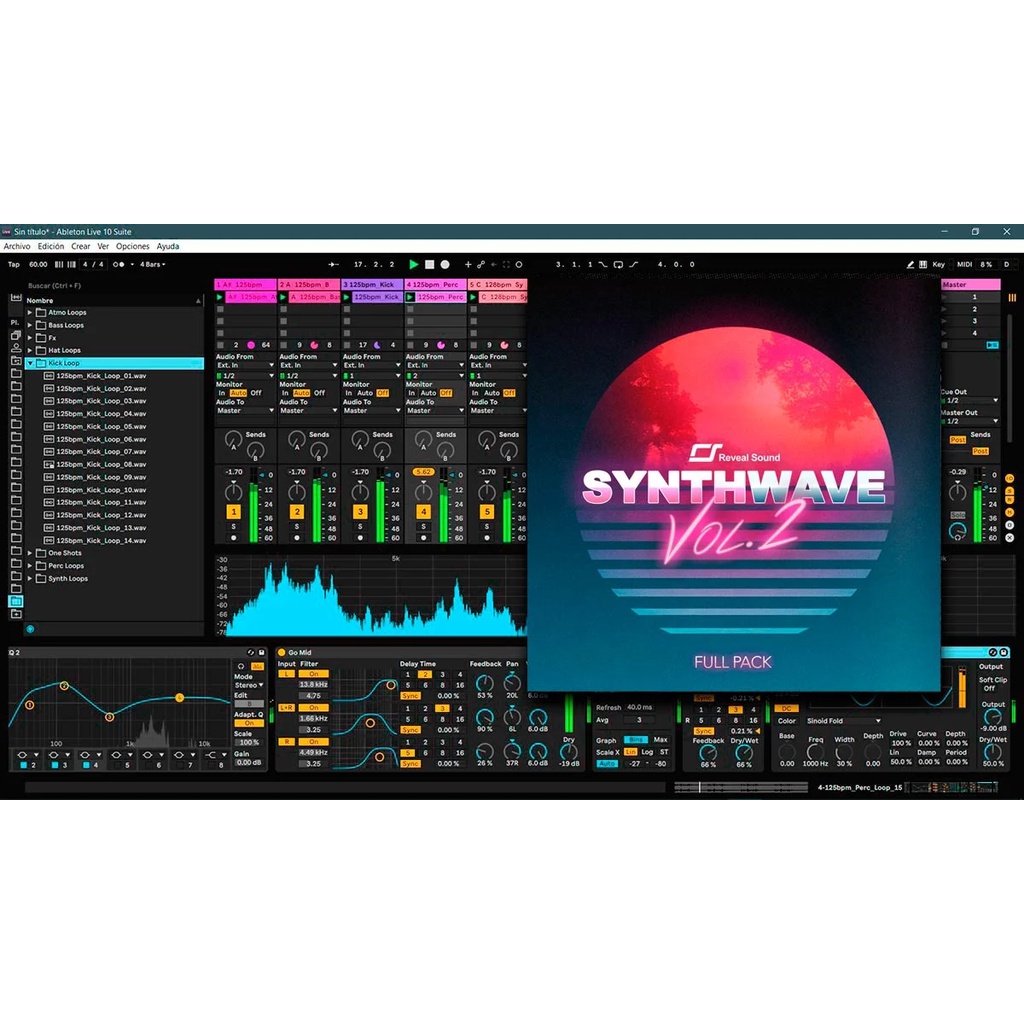Solo track 3 with S button
This screenshot has height=1024, width=1024.
pos(360,526)
